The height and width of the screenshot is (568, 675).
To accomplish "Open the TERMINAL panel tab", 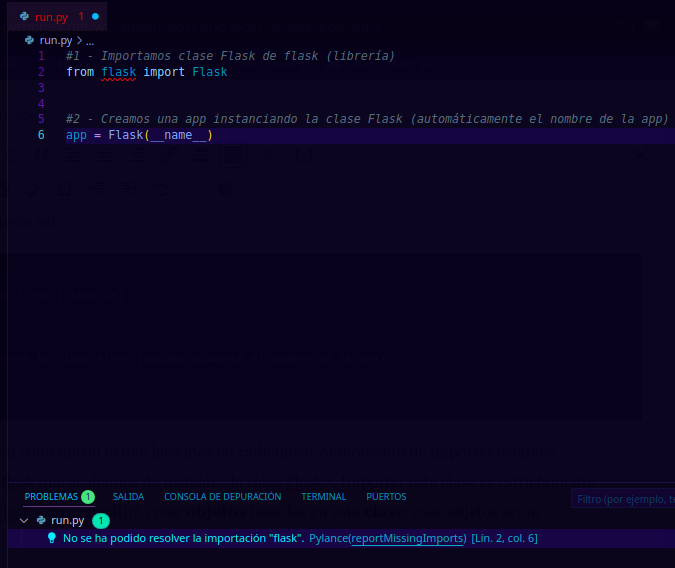I will tap(323, 497).
